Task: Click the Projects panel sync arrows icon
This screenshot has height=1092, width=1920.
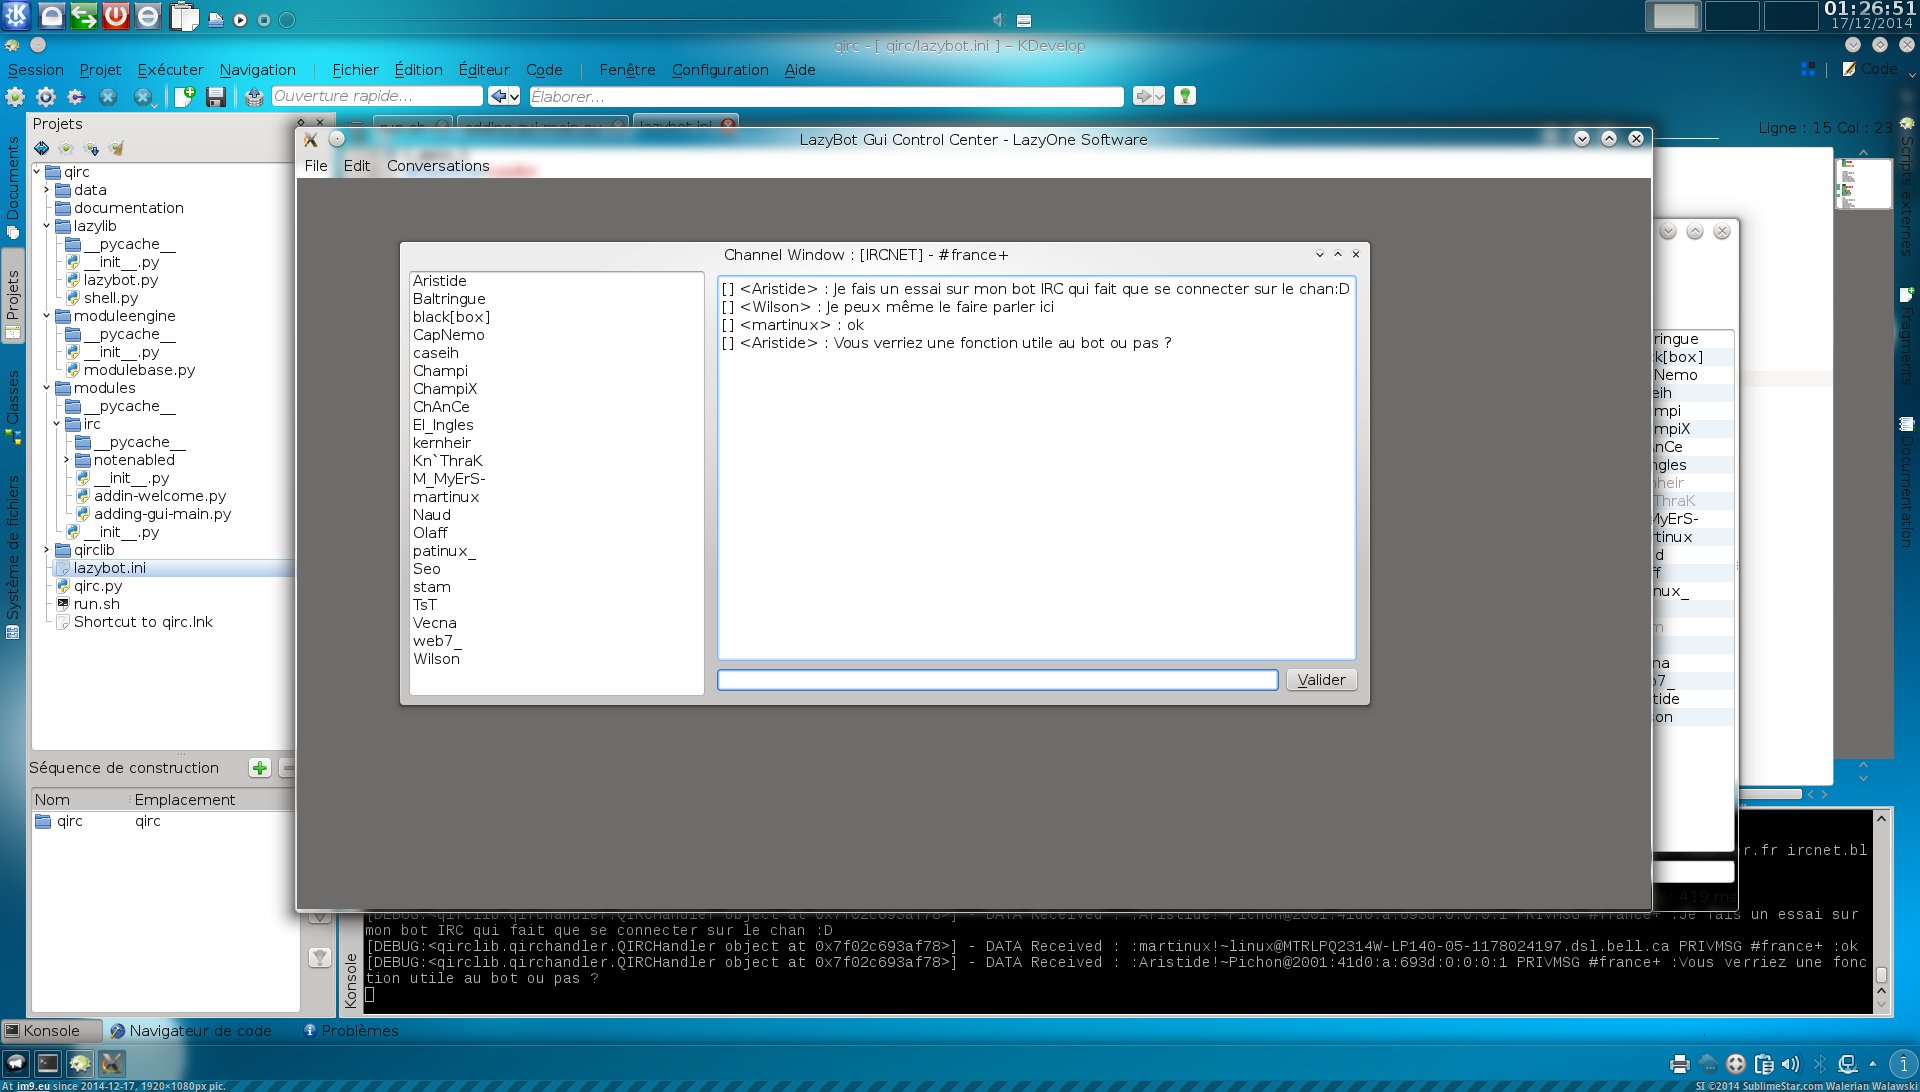Action: click(41, 148)
